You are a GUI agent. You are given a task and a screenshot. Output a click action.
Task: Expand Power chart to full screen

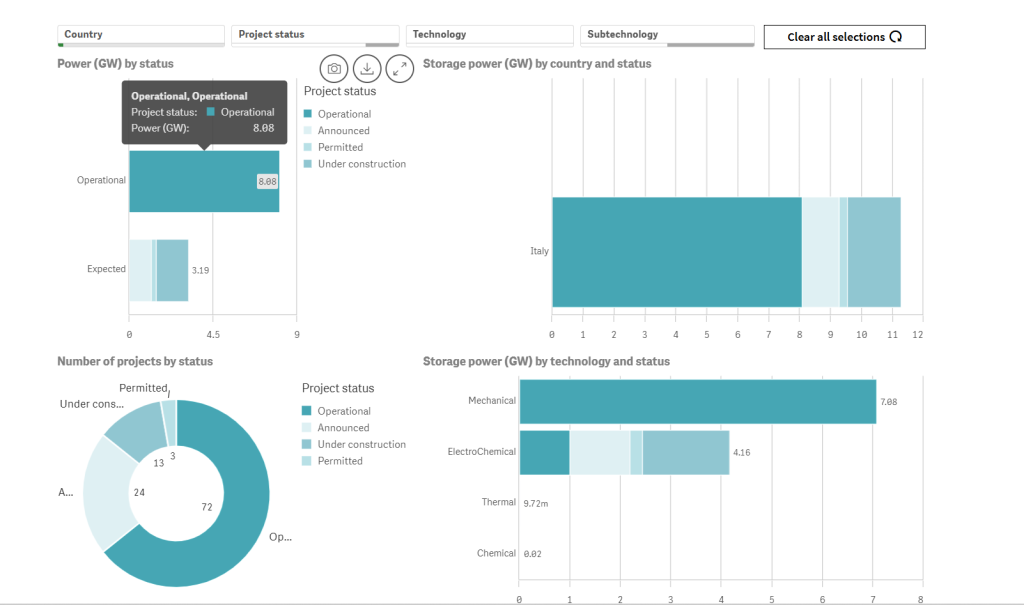[x=400, y=68]
